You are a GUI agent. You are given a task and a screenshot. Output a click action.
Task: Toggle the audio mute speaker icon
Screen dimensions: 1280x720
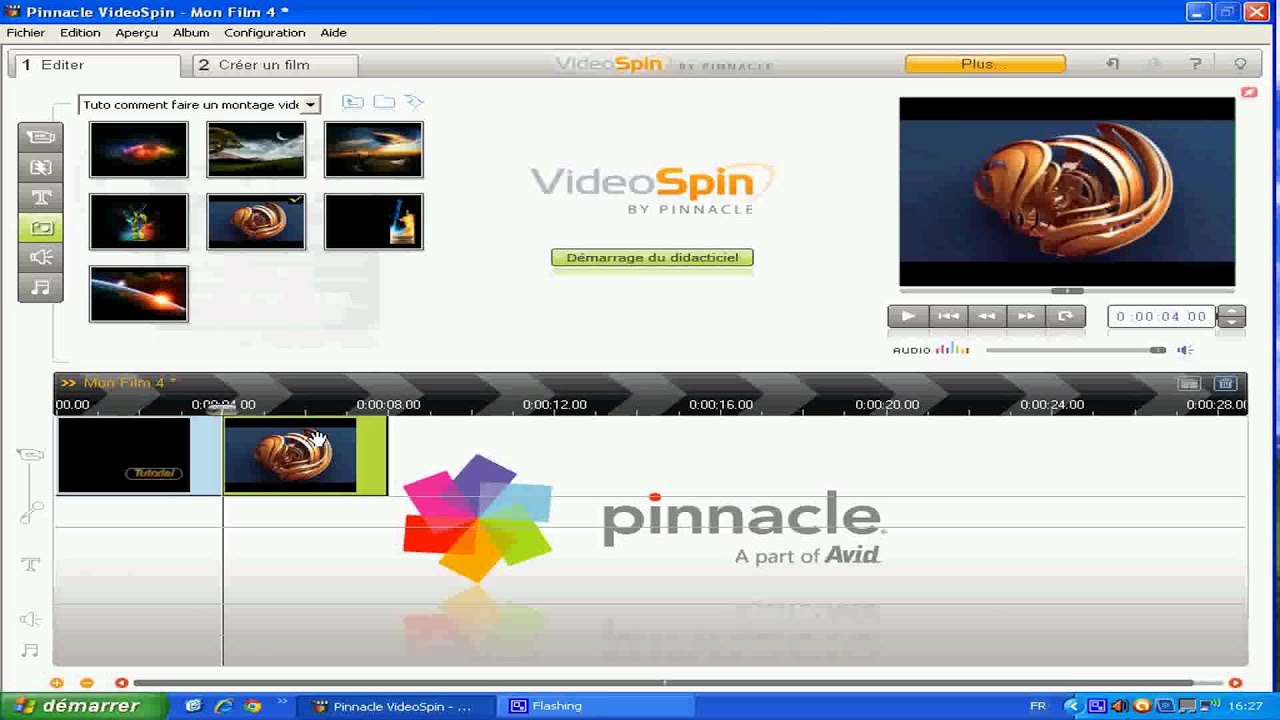click(x=1185, y=350)
